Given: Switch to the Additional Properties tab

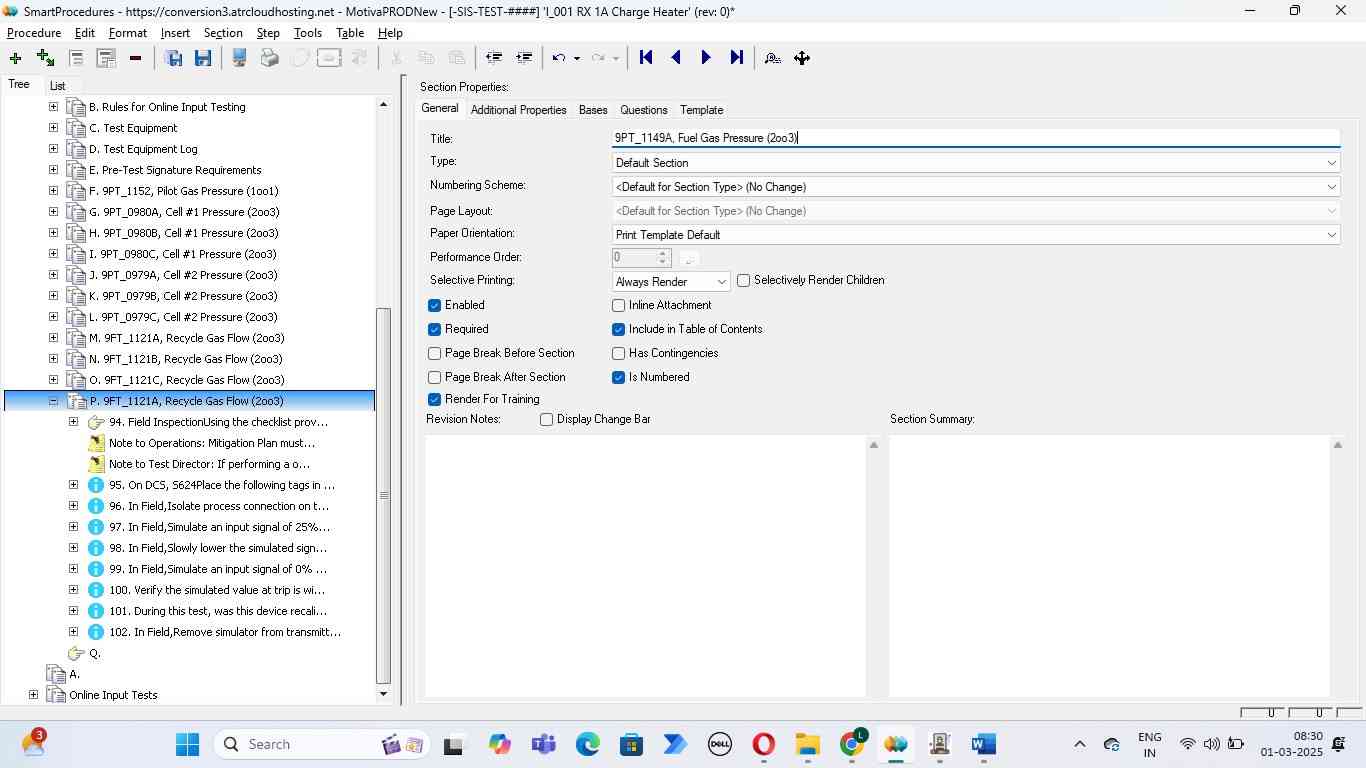Looking at the screenshot, I should (x=518, y=110).
